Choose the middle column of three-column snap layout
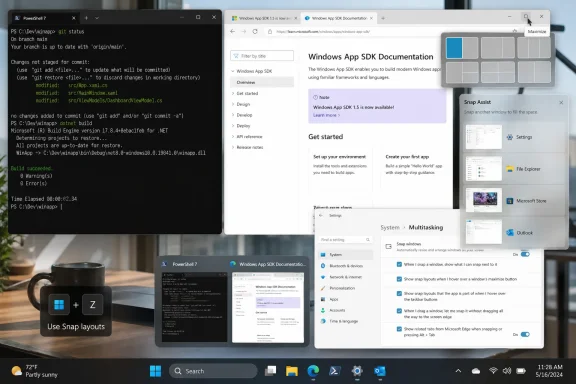This screenshot has height=384, width=576. (x=534, y=48)
